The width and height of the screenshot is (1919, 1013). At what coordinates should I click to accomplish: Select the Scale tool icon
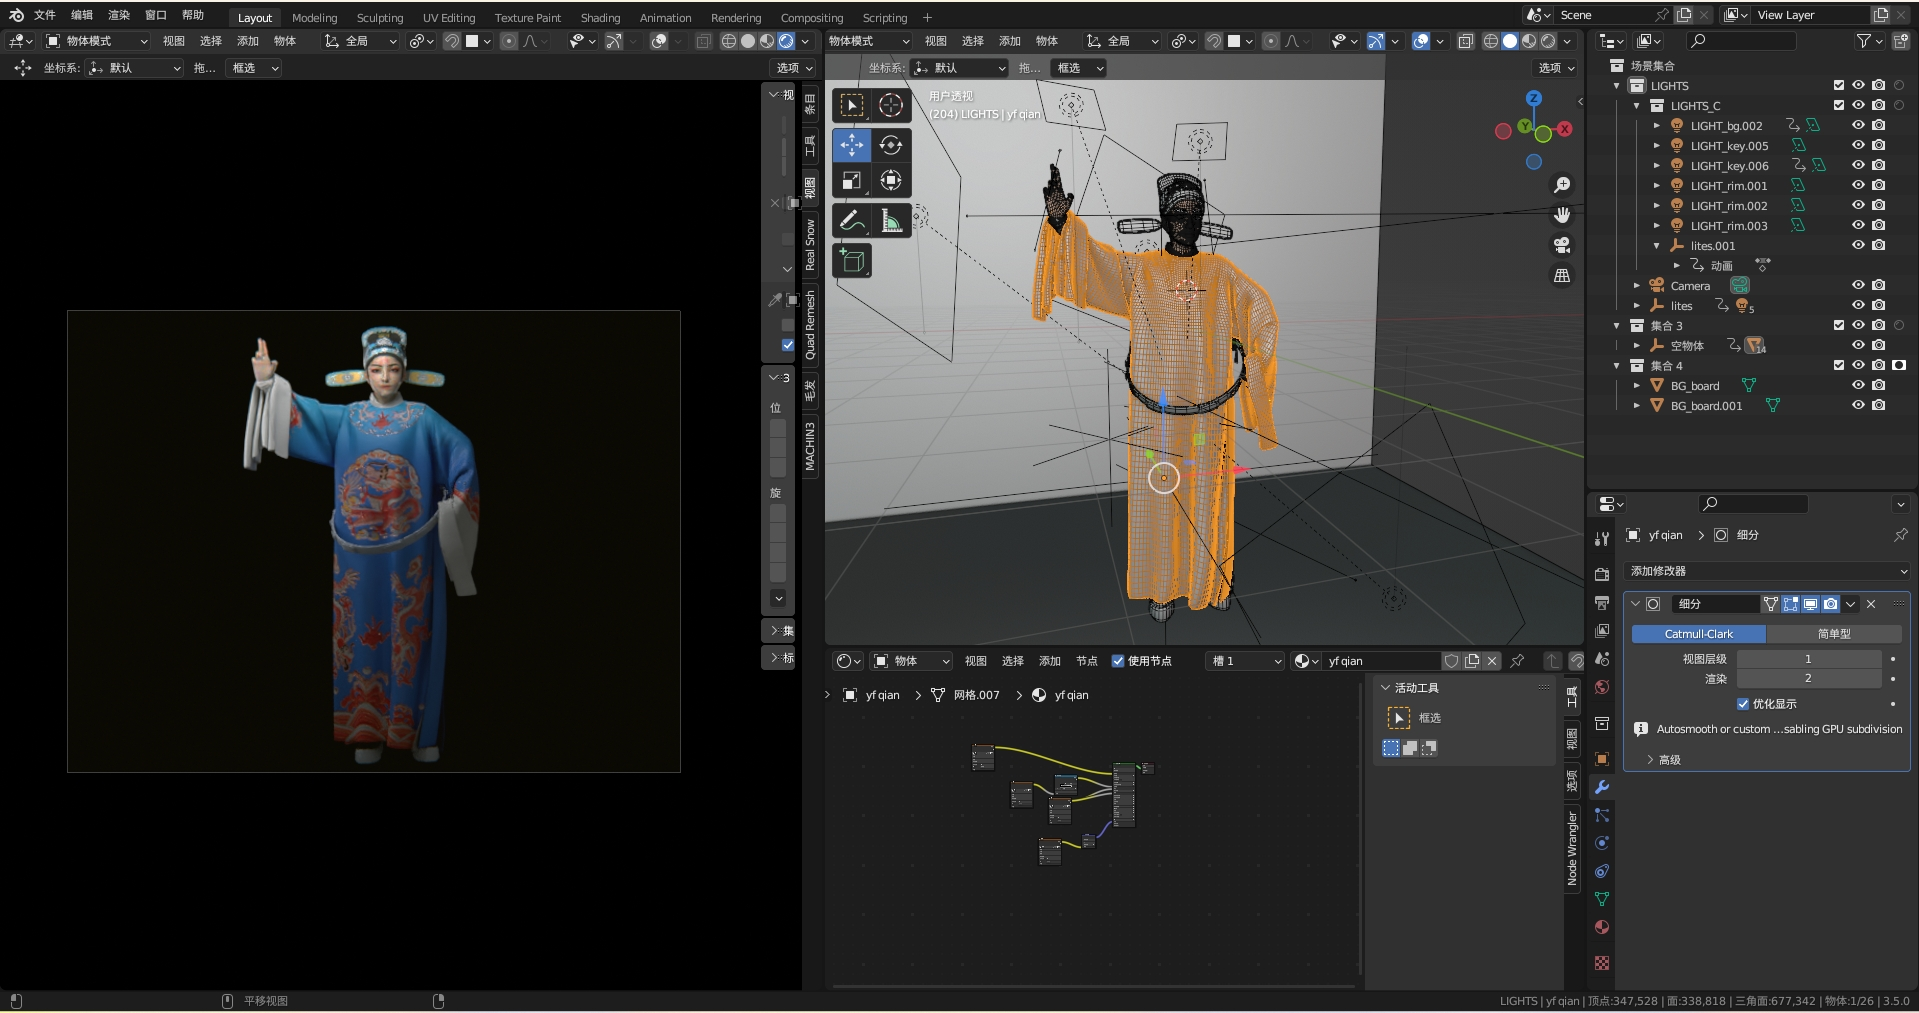click(x=852, y=181)
